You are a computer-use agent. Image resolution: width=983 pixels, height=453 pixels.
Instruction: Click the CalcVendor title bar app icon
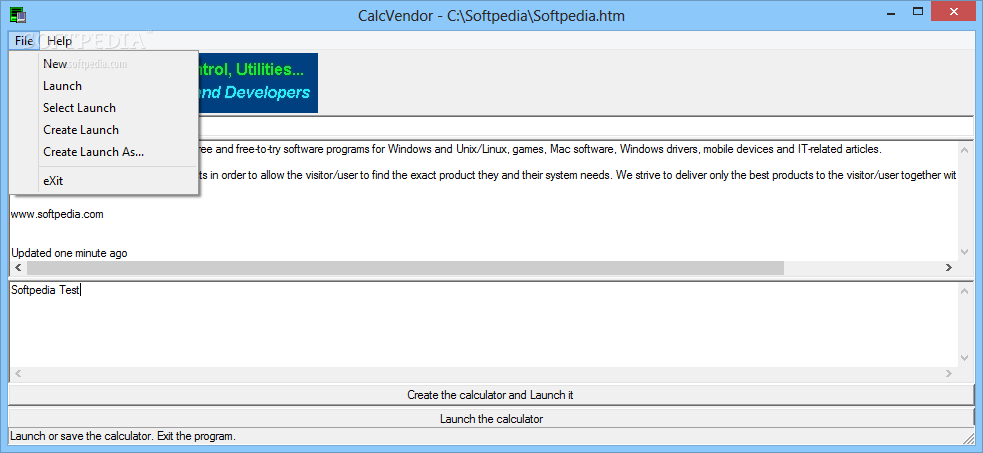17,14
